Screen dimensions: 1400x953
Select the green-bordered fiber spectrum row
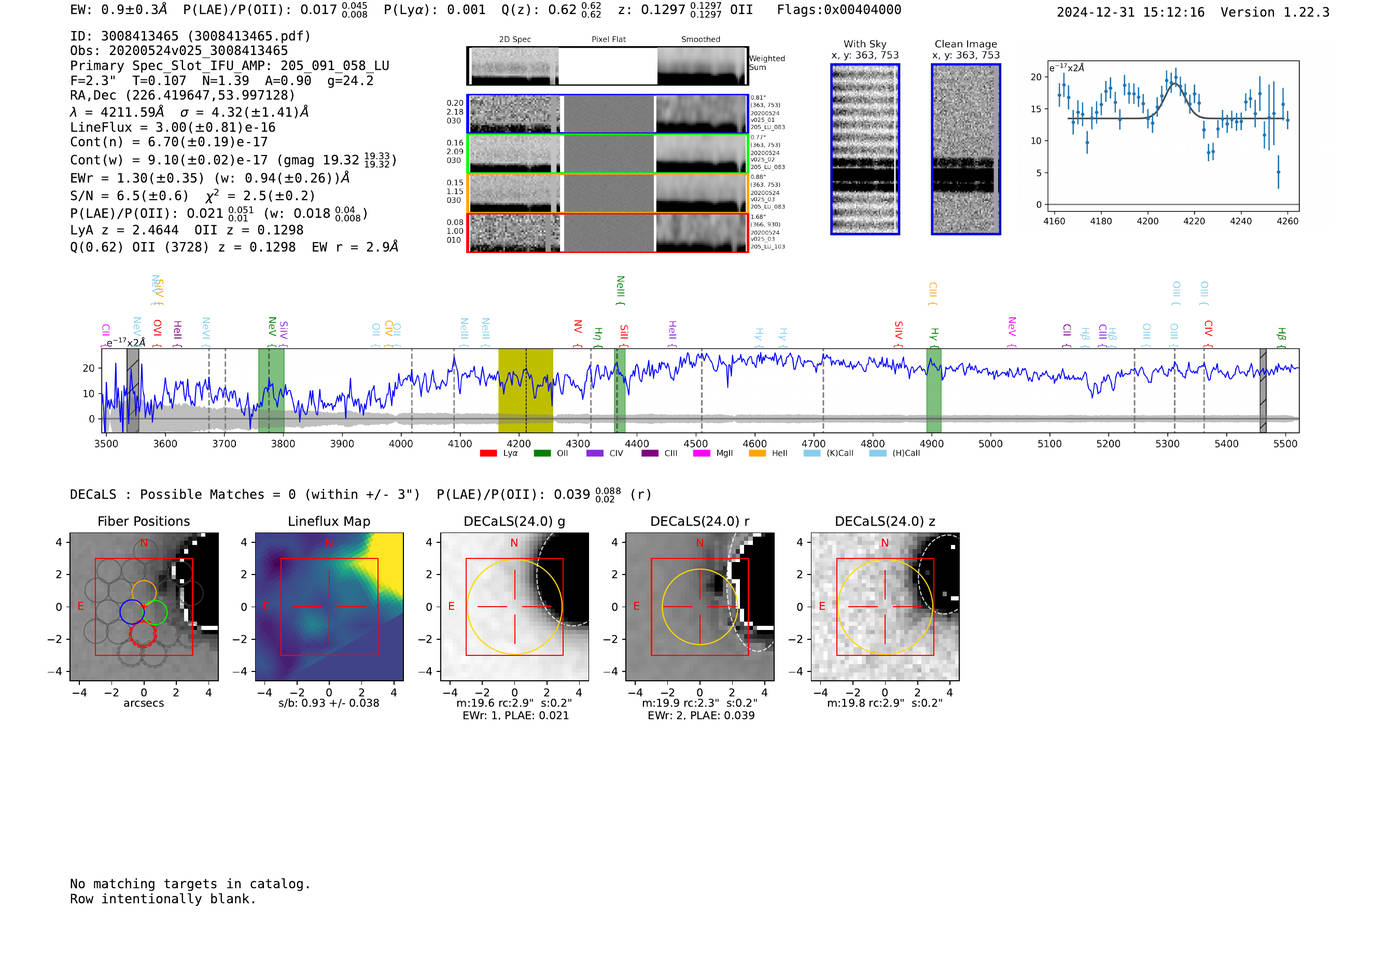(608, 154)
